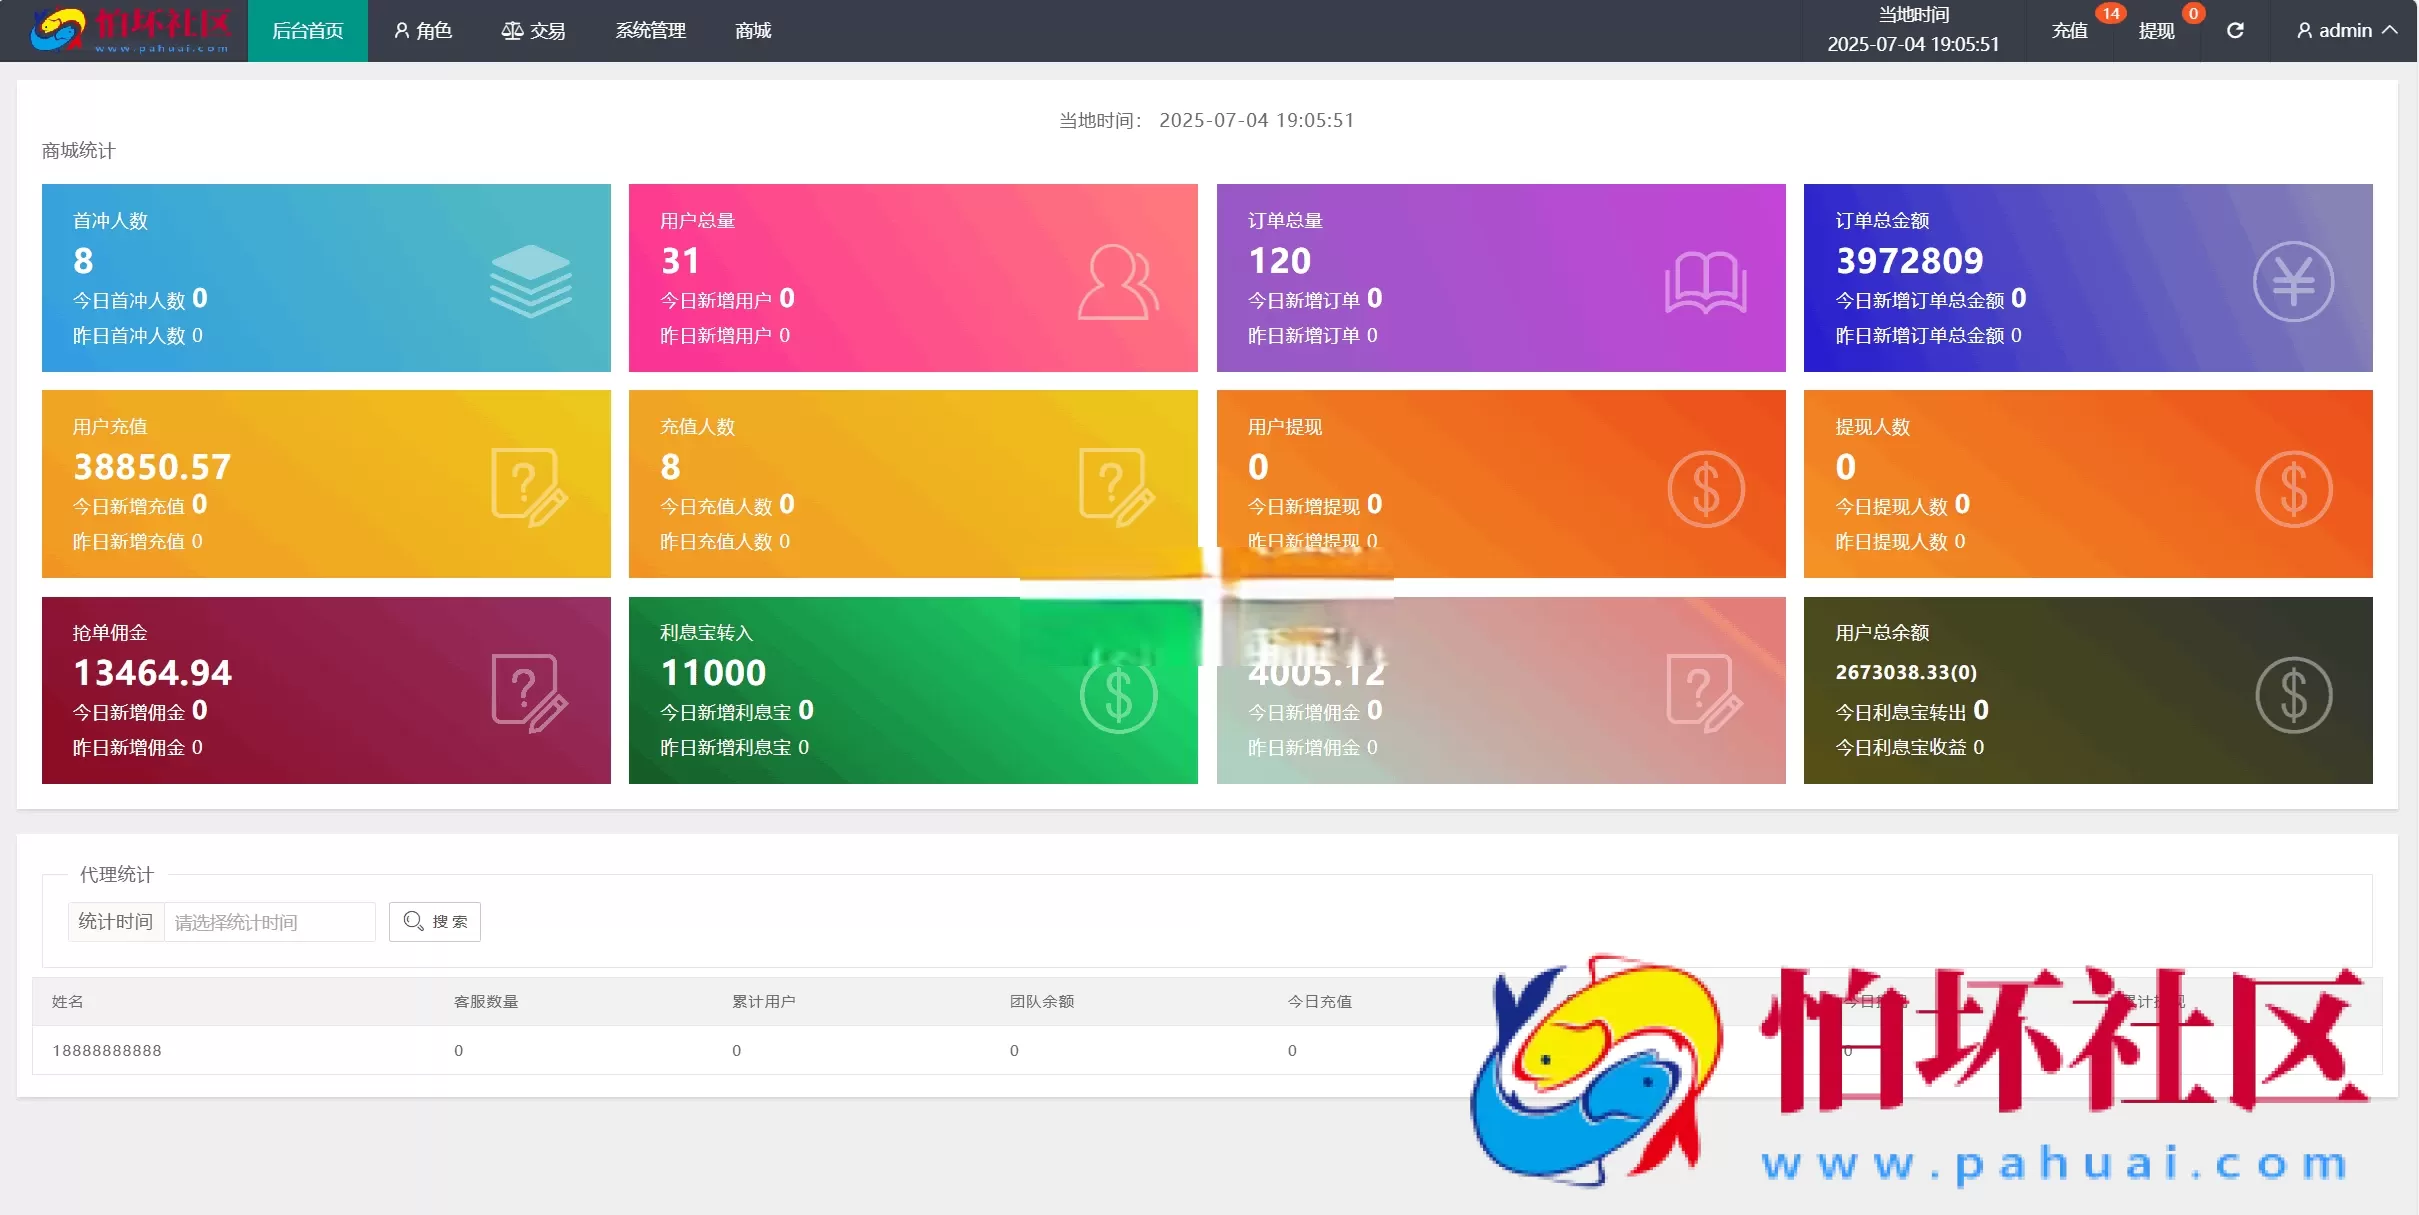
Task: Click edit-note icon on 抢单佣金 card
Action: pos(529,693)
